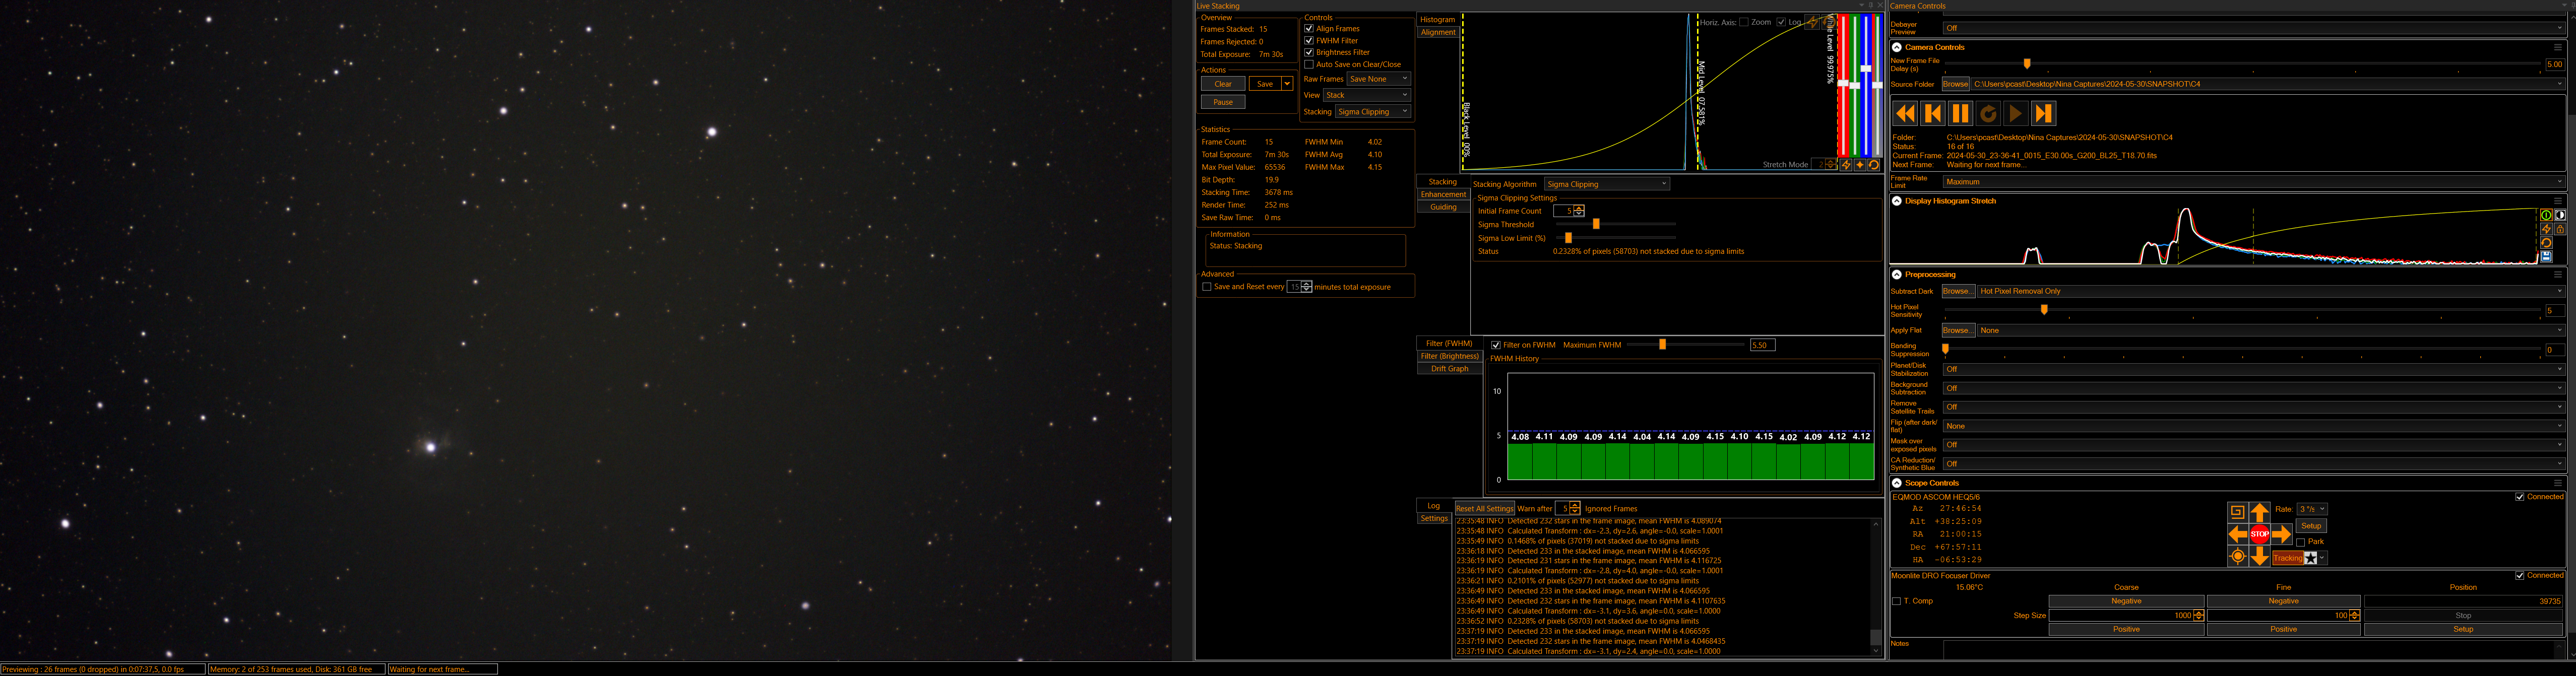Screen dimensions: 2576x676
Task: Start the spiral search pattern
Action: (2238, 512)
